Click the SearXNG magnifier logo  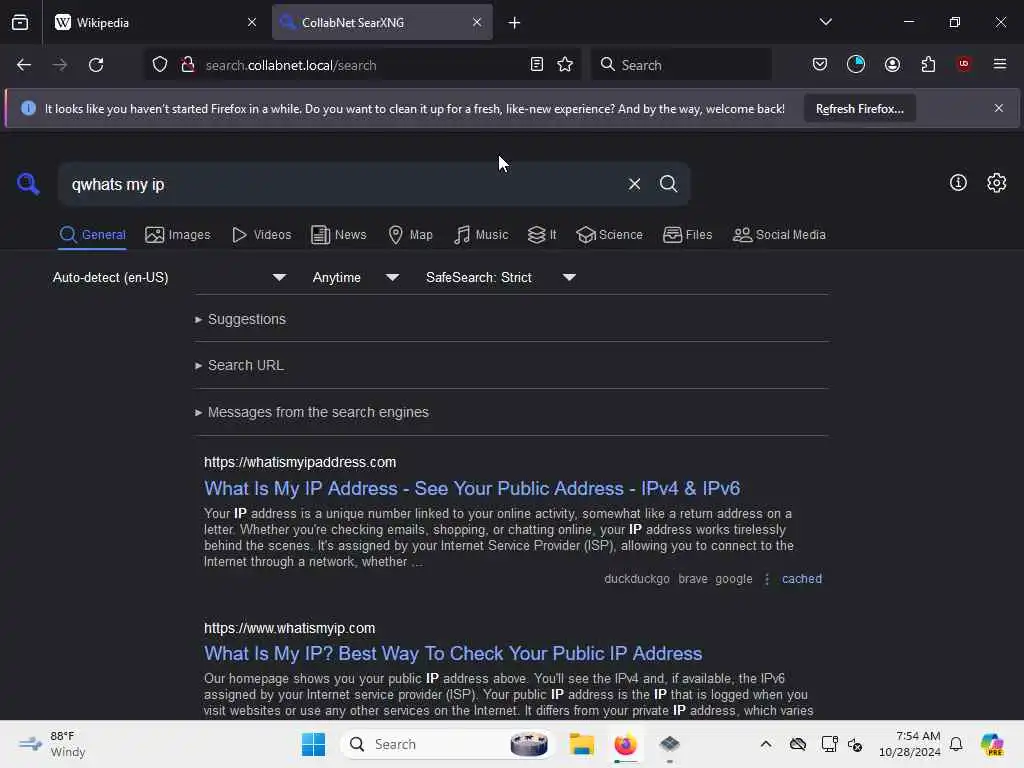[28, 184]
